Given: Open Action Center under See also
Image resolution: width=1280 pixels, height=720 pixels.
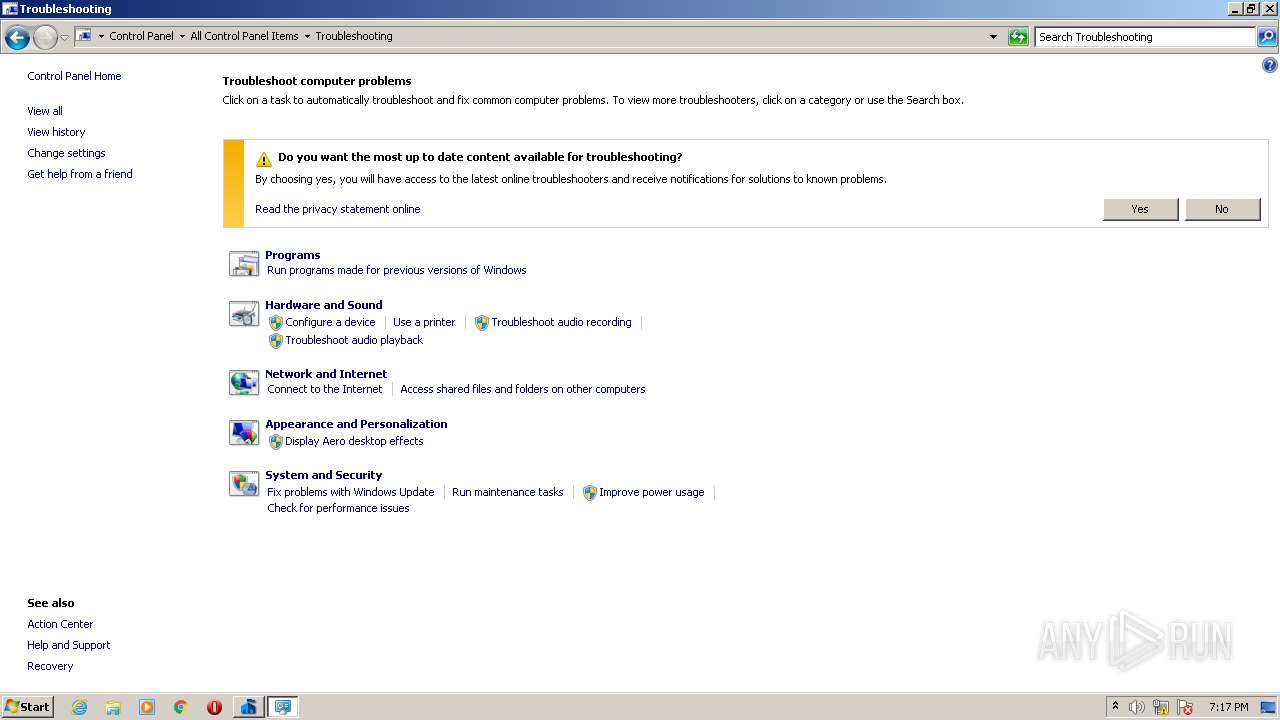Looking at the screenshot, I should pos(60,624).
